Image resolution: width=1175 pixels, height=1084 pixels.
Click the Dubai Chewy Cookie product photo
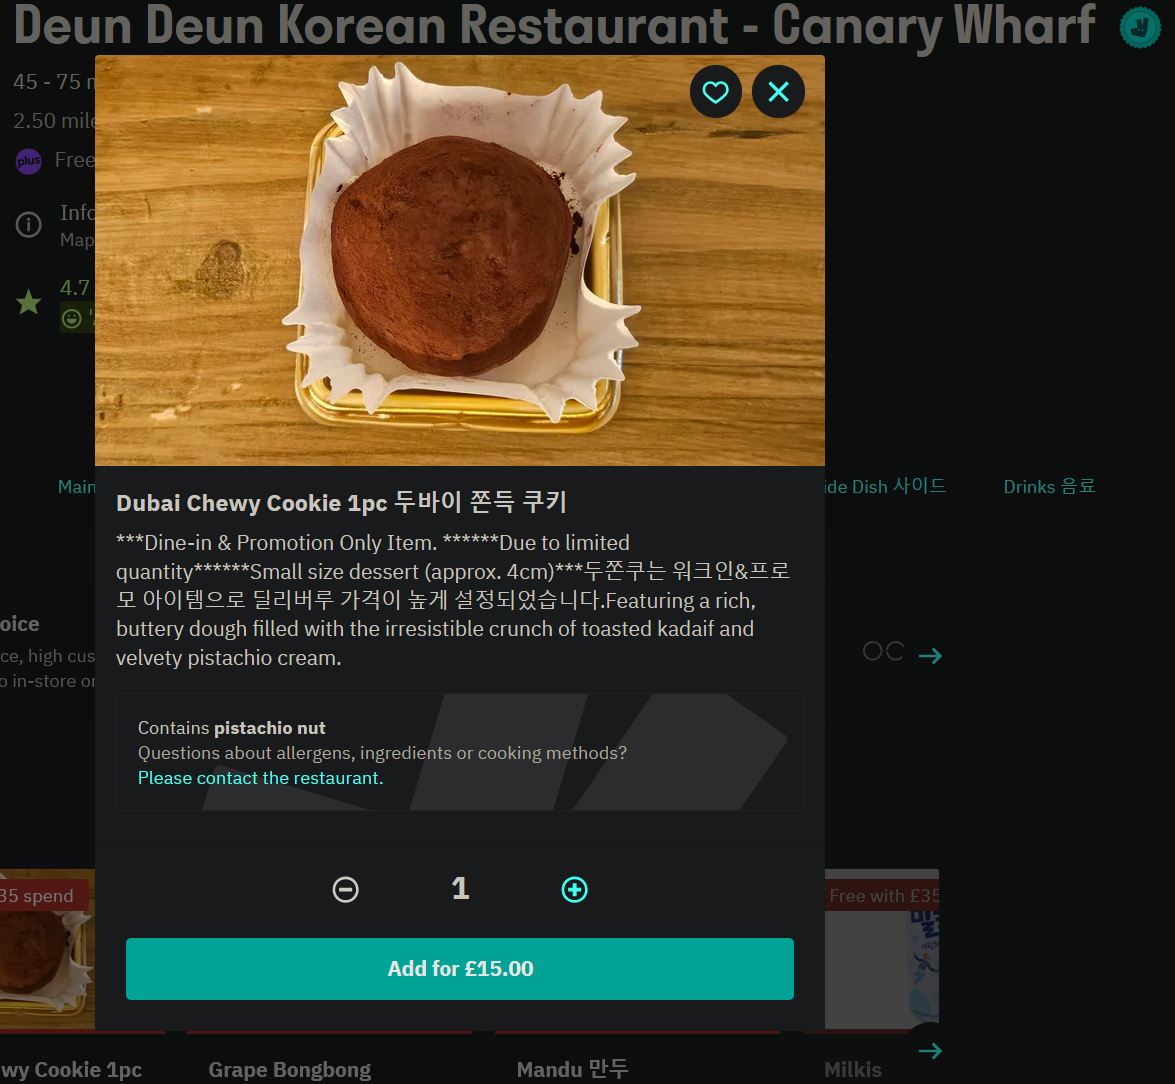459,260
